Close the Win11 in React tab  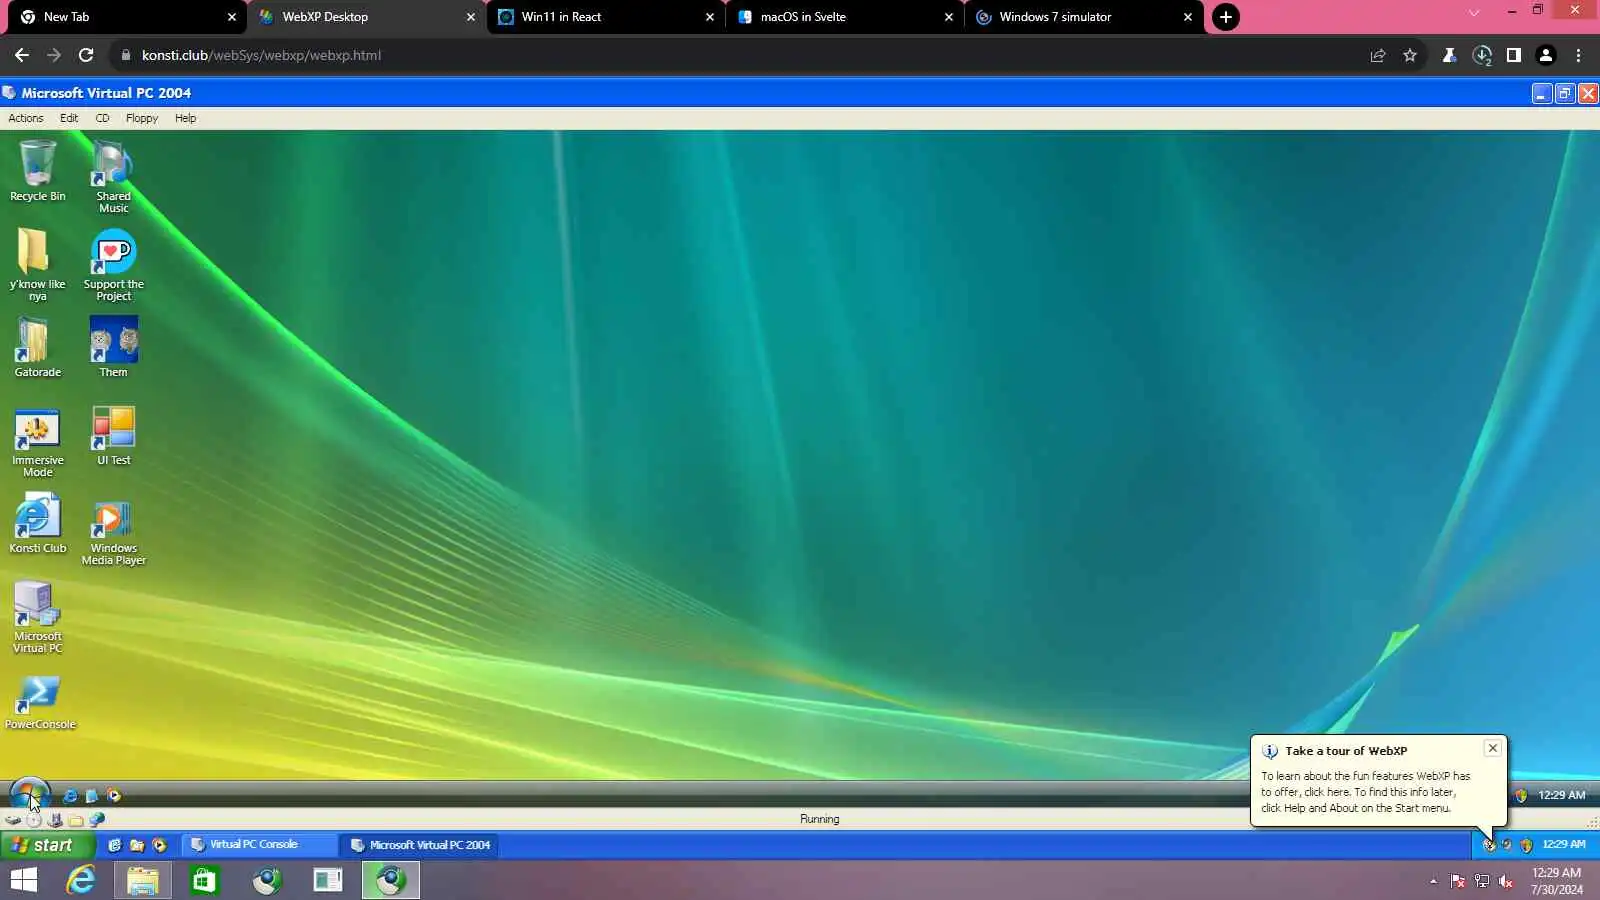(x=710, y=17)
